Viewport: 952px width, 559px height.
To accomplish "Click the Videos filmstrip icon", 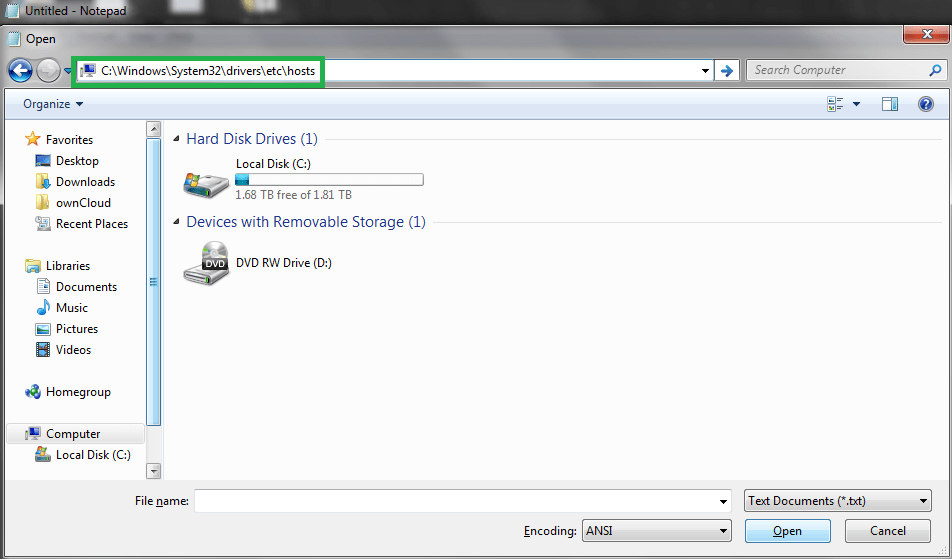I will (x=42, y=350).
